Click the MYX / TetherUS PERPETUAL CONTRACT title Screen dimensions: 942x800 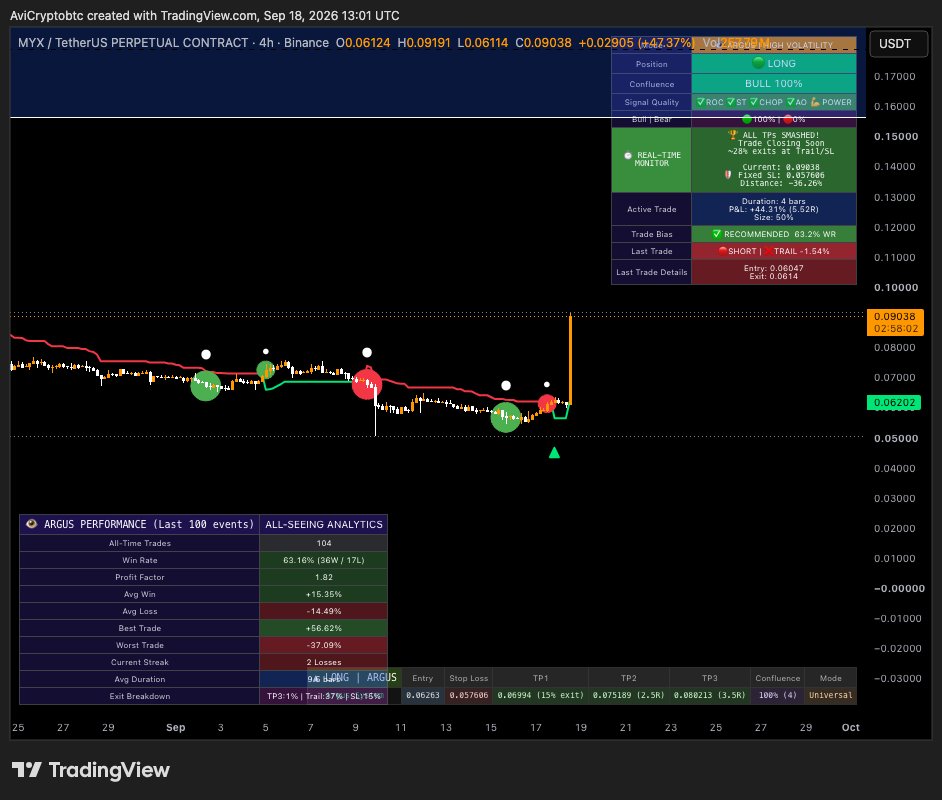click(133, 43)
